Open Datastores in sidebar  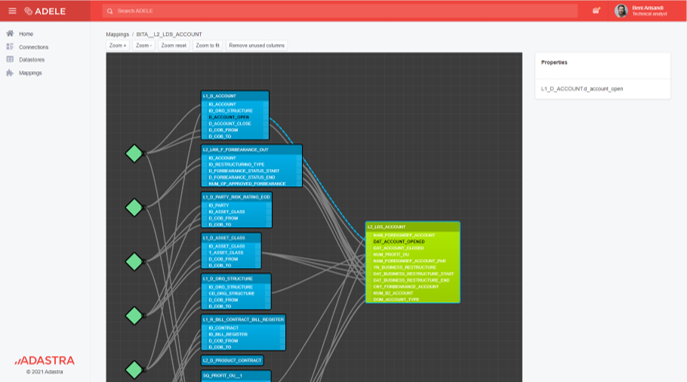click(32, 60)
